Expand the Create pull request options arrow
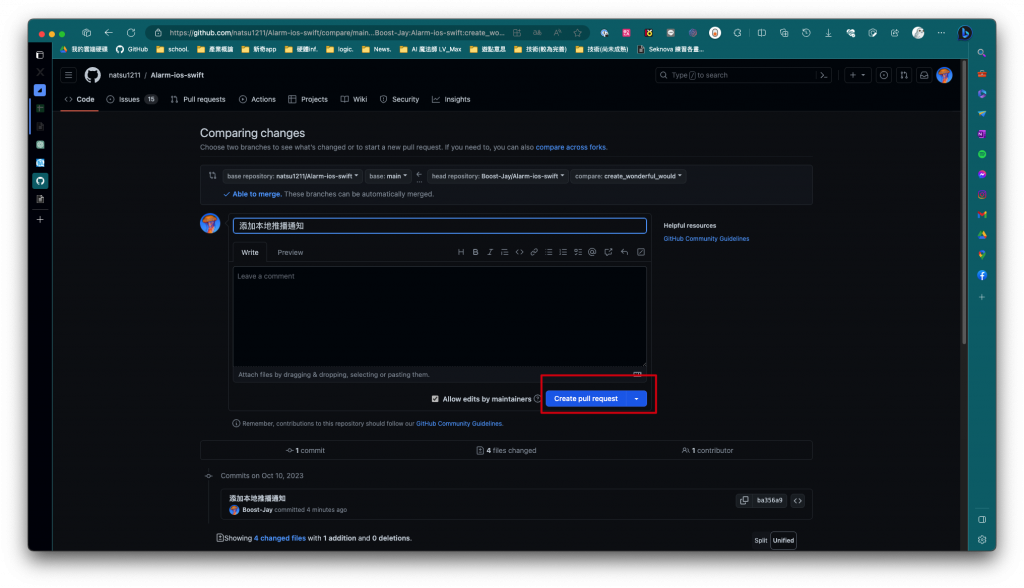 [x=637, y=399]
